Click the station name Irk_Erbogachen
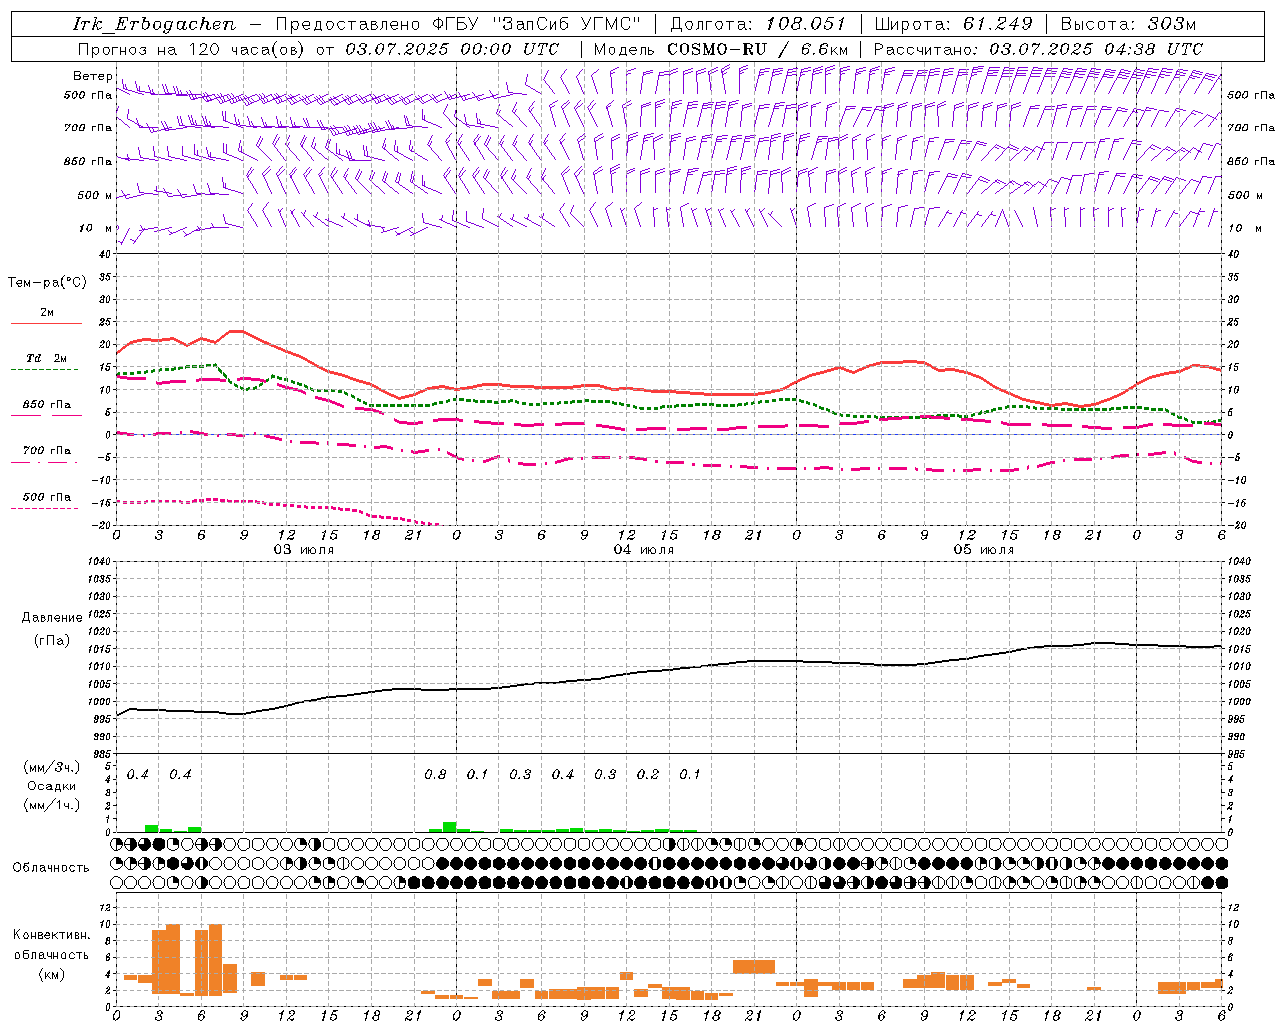Screen dimensions: 1280x1024 point(155,24)
